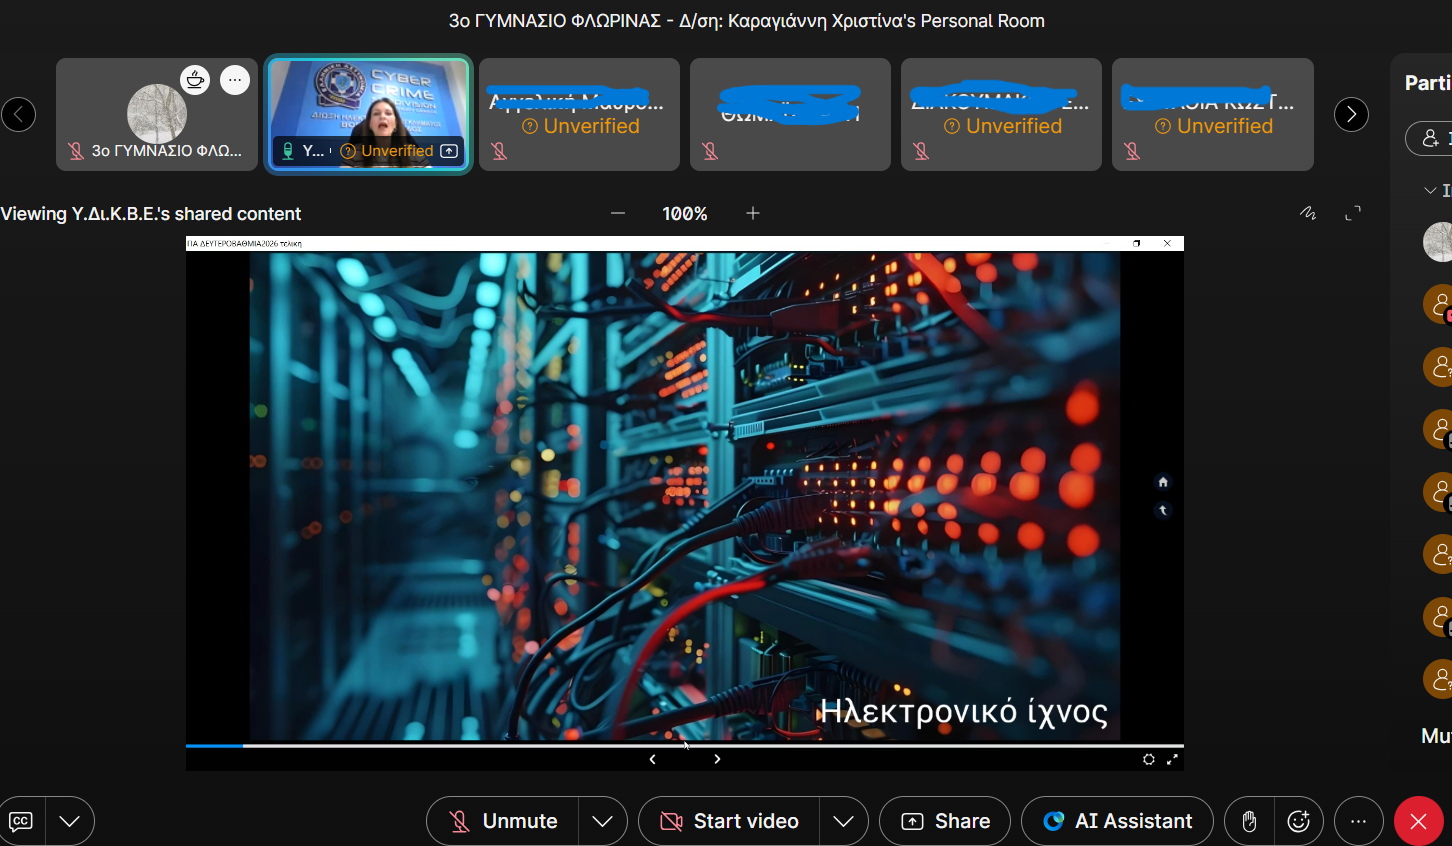Open more options on 3ο ΓΥΜΝΑΣΙΟ tile
Screen dimensions: 1452x846
[x=235, y=80]
